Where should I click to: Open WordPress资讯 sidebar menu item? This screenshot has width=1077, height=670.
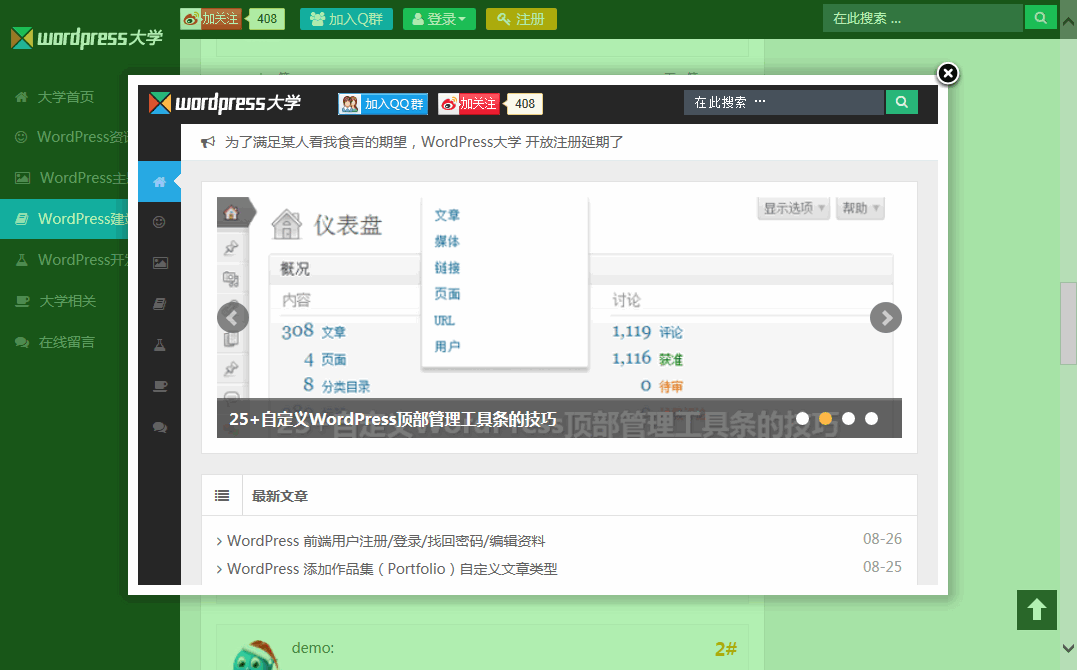click(65, 137)
